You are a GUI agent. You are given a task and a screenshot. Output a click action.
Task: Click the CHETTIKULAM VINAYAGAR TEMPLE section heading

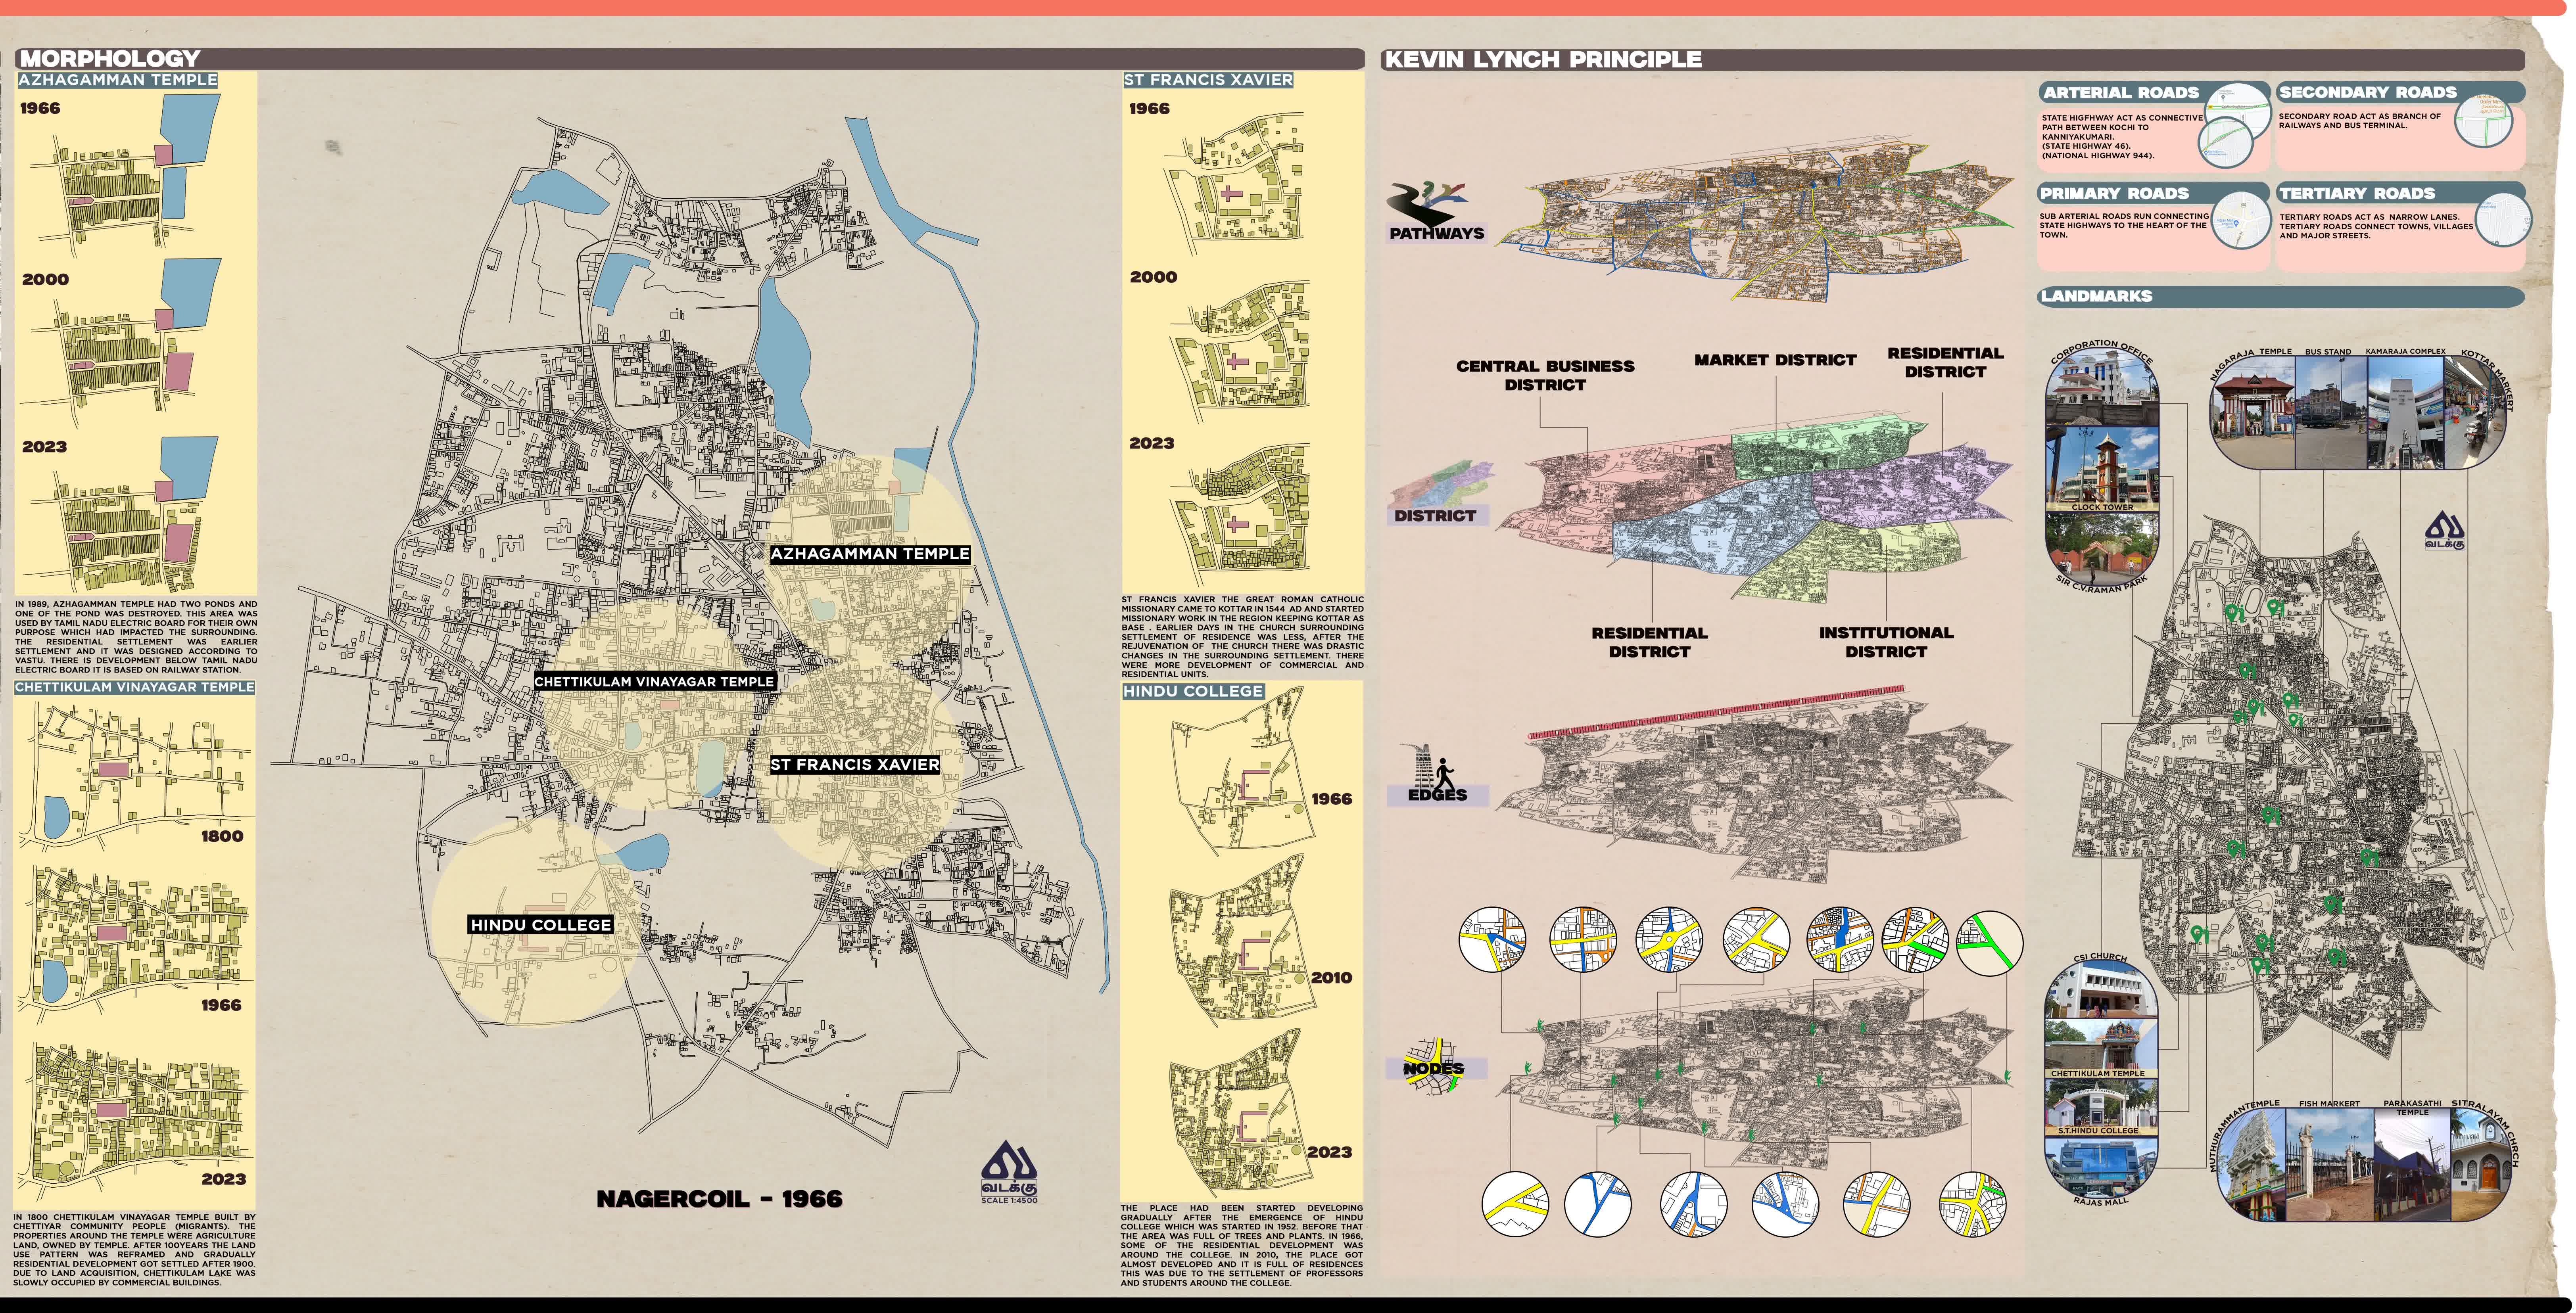click(135, 687)
